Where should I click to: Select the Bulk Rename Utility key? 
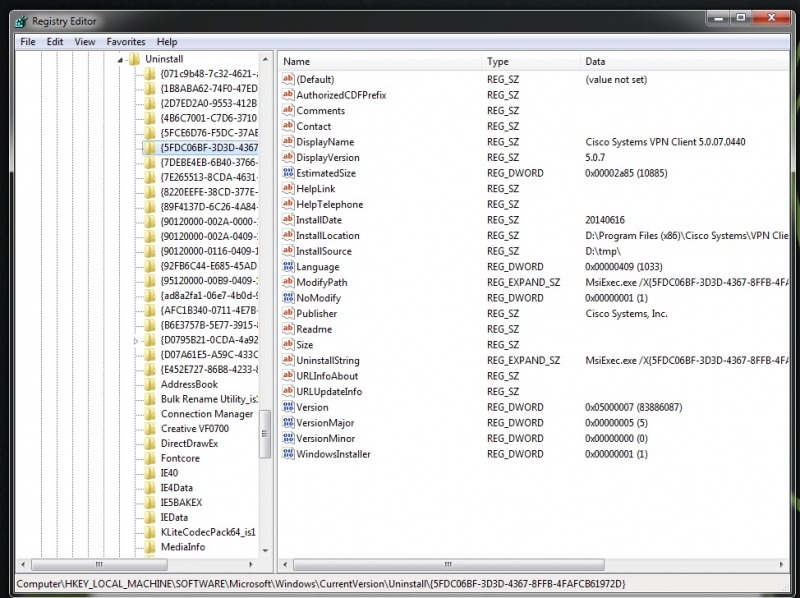pos(209,399)
